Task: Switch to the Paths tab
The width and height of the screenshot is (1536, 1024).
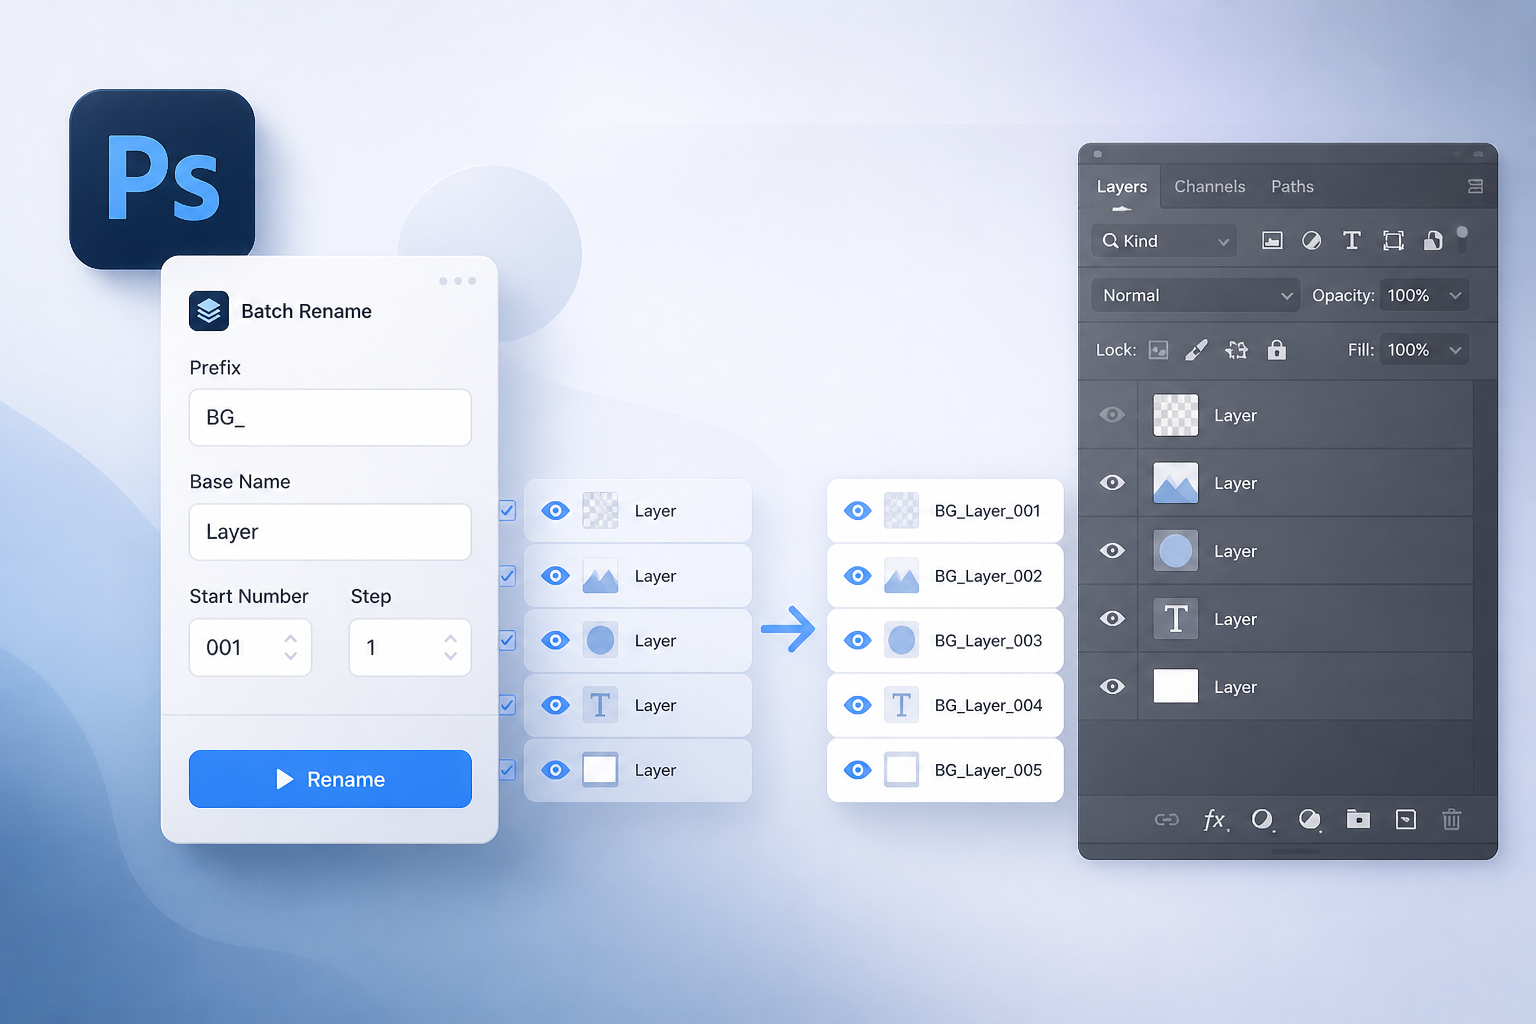Action: (x=1292, y=187)
